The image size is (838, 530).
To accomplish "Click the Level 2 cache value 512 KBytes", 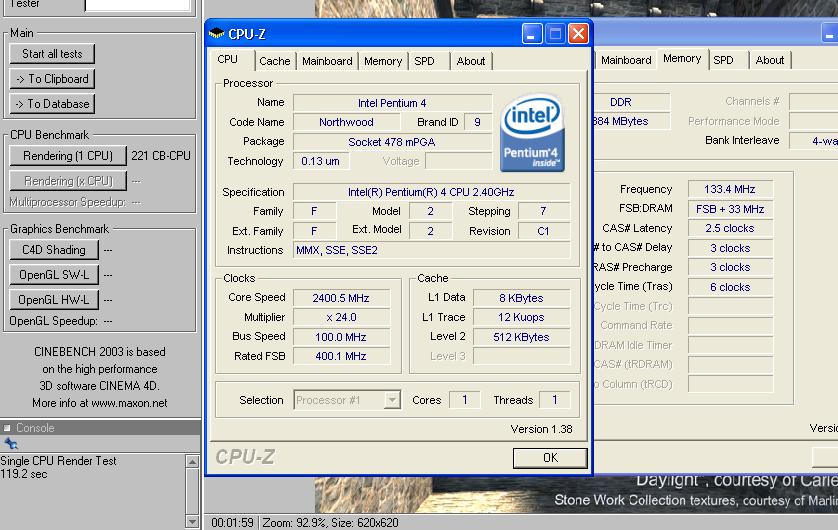I will 522,337.
